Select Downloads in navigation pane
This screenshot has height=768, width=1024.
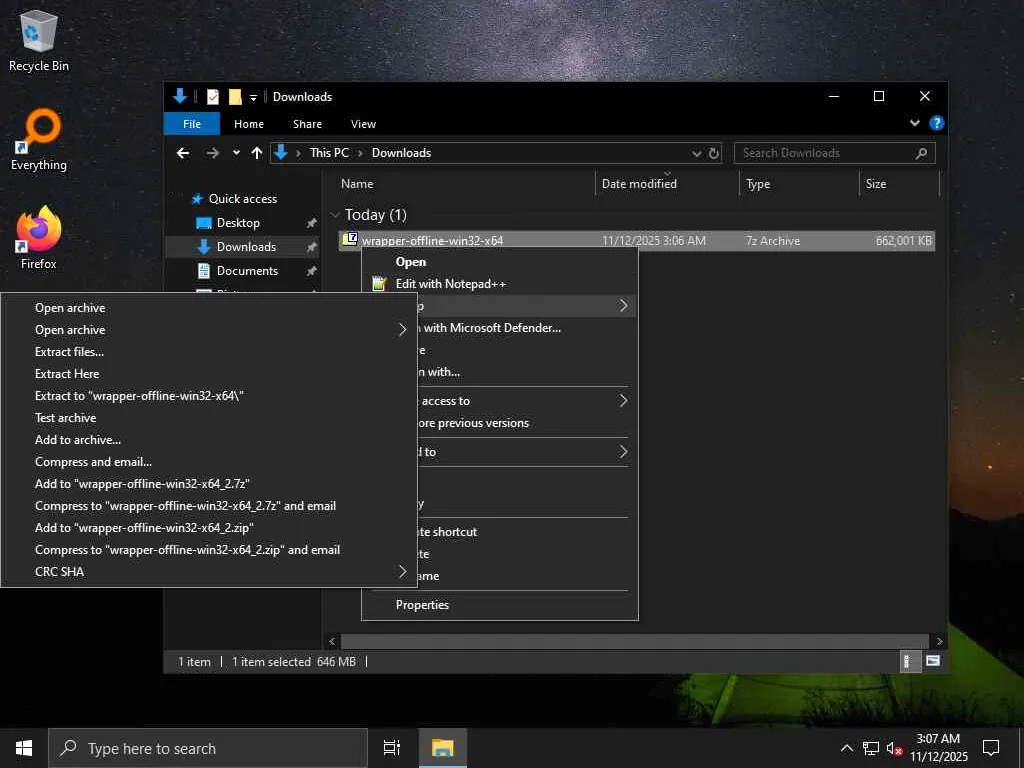click(x=246, y=246)
